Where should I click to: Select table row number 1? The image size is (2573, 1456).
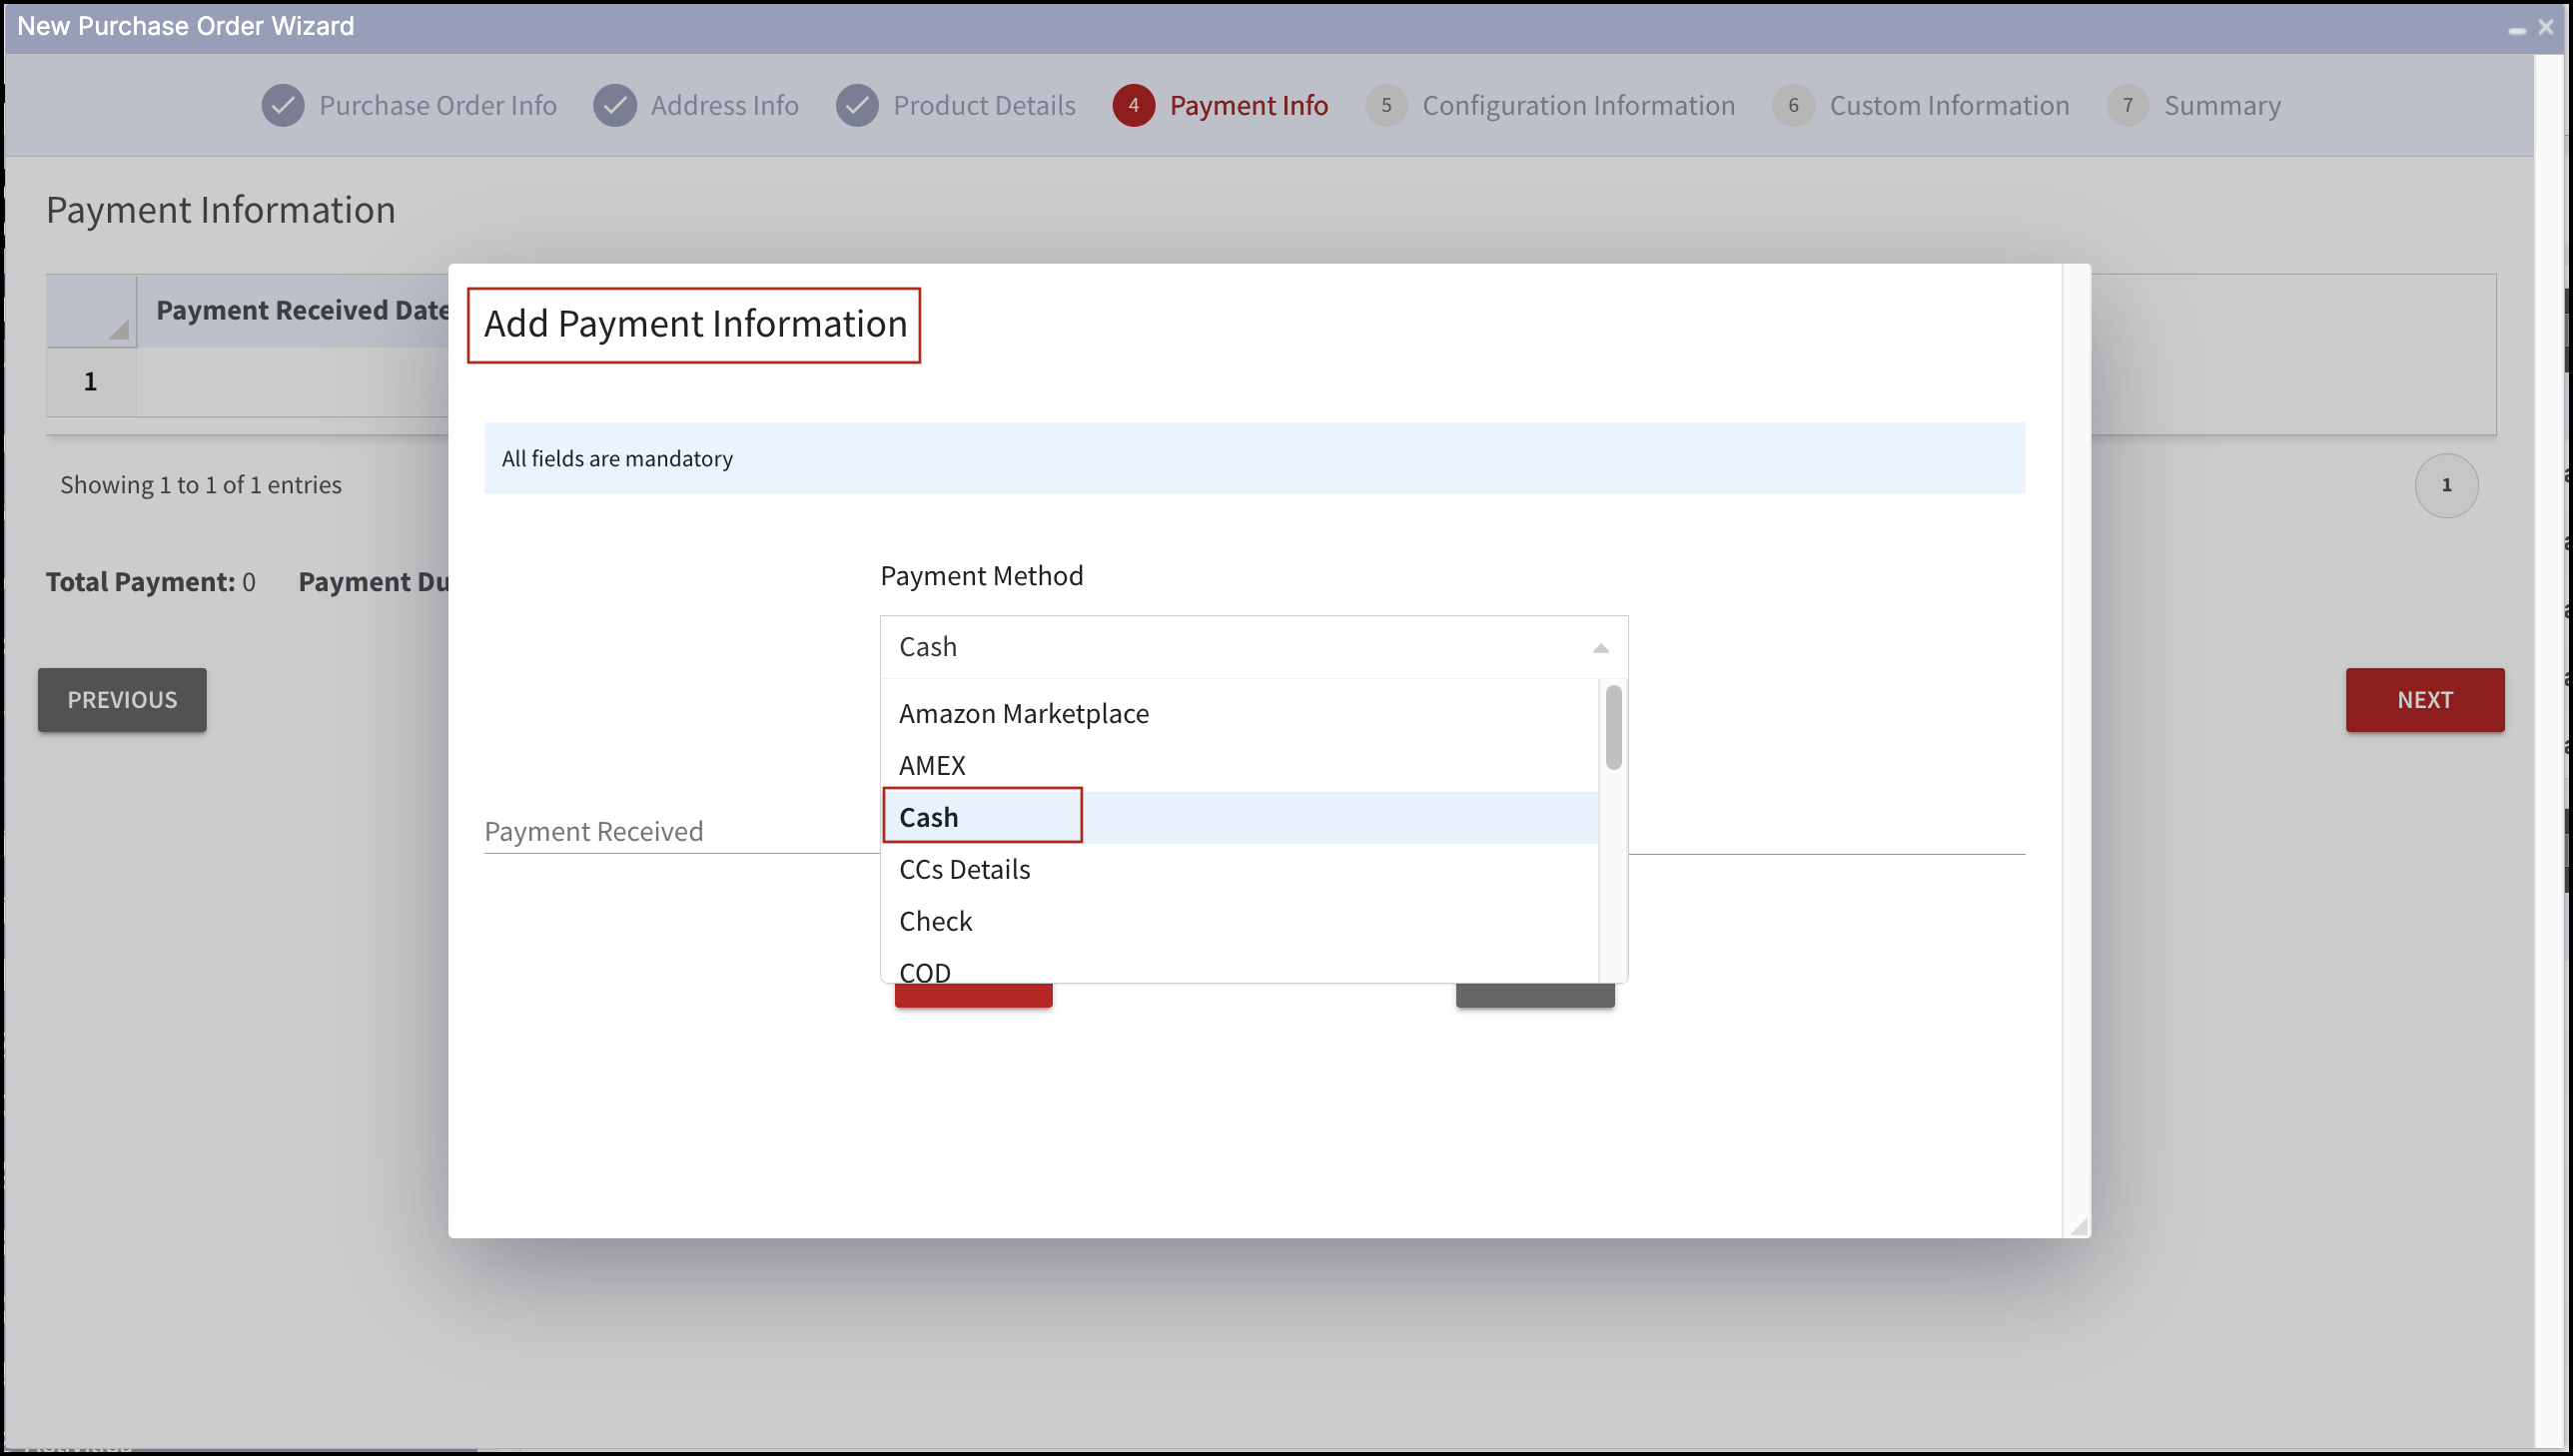pos(90,382)
